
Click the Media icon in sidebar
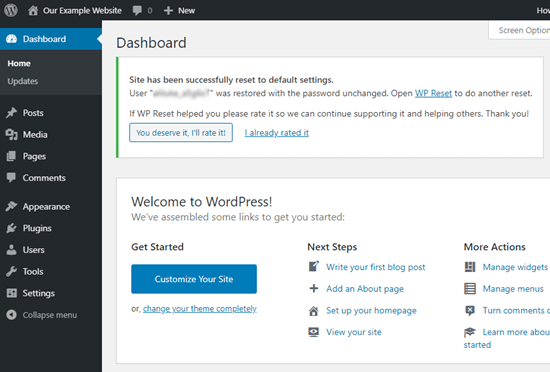tap(11, 135)
